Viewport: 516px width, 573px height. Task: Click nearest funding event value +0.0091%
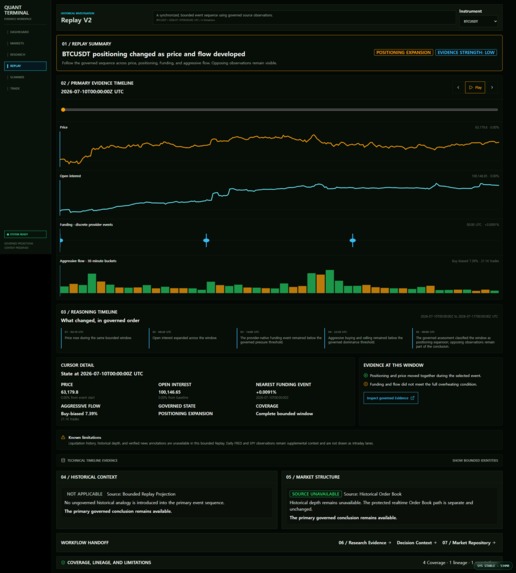coord(266,392)
